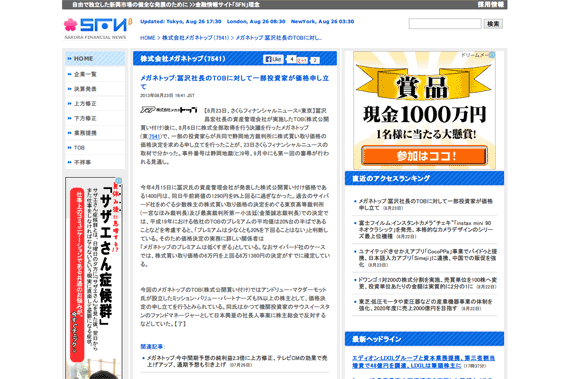Open ranking item メガネトップ 冨沢社長のTOB
The width and height of the screenshot is (570, 379).
[x=425, y=204]
